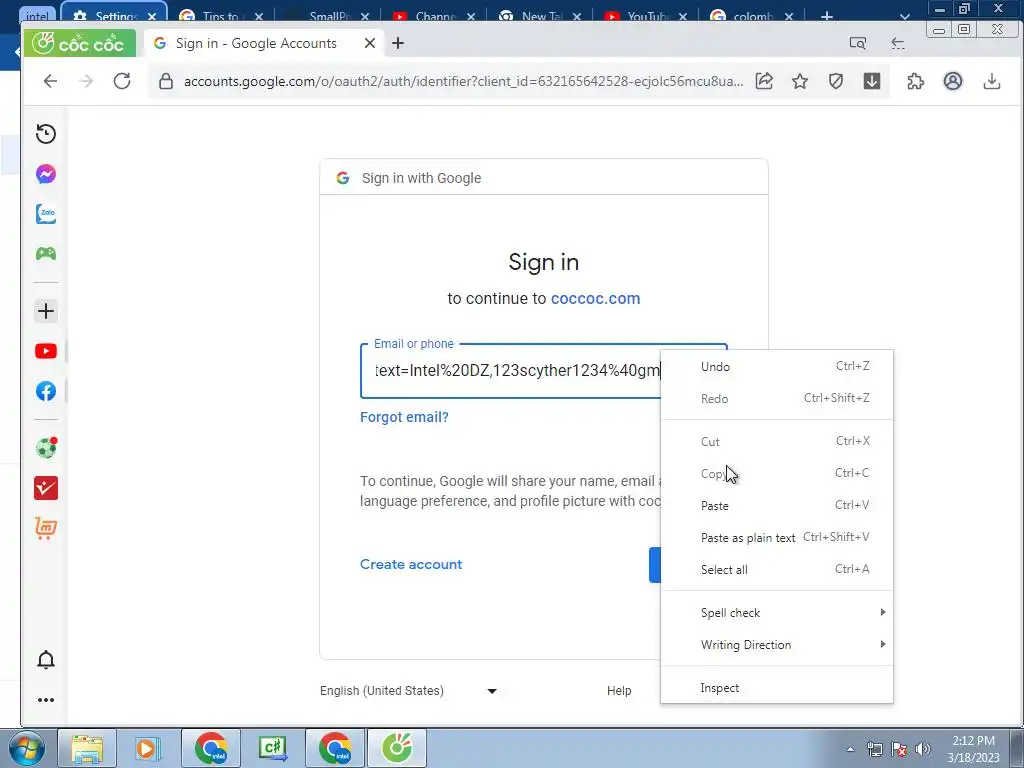1024x768 pixels.
Task: Reload the Google sign in page
Action: [122, 81]
